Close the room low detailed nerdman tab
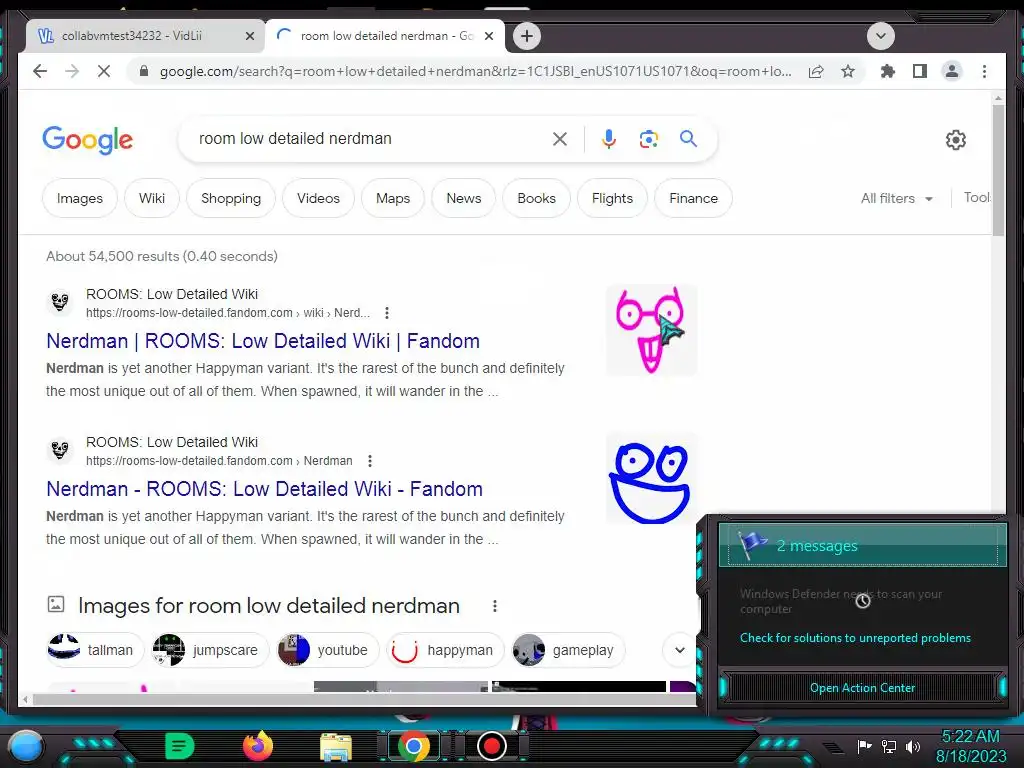Viewport: 1024px width, 768px height. pyautogui.click(x=488, y=36)
